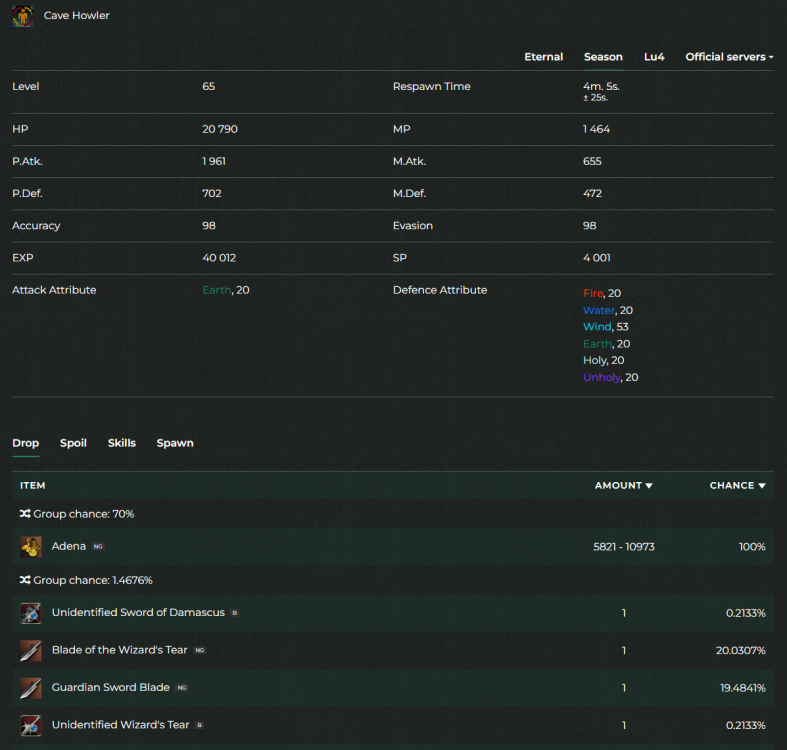Click the Adena coin icon
787x750 pixels.
[31, 547]
